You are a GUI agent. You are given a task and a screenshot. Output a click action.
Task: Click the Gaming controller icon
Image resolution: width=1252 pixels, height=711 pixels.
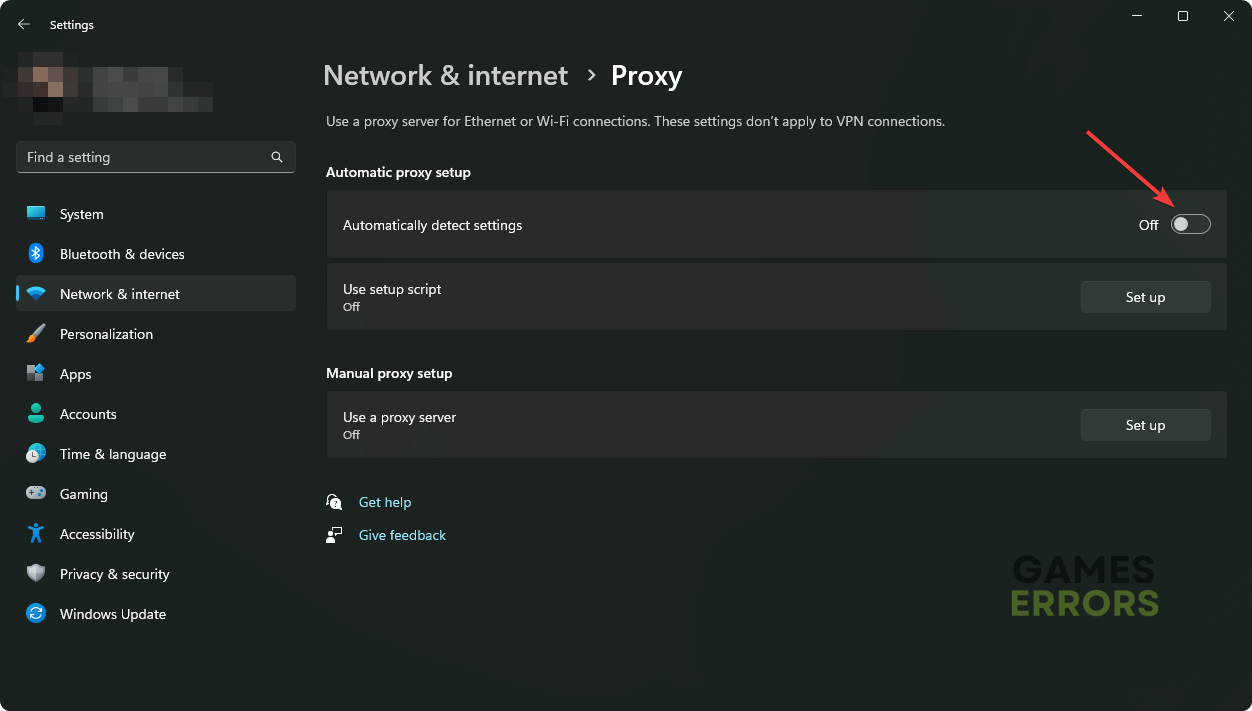(36, 494)
